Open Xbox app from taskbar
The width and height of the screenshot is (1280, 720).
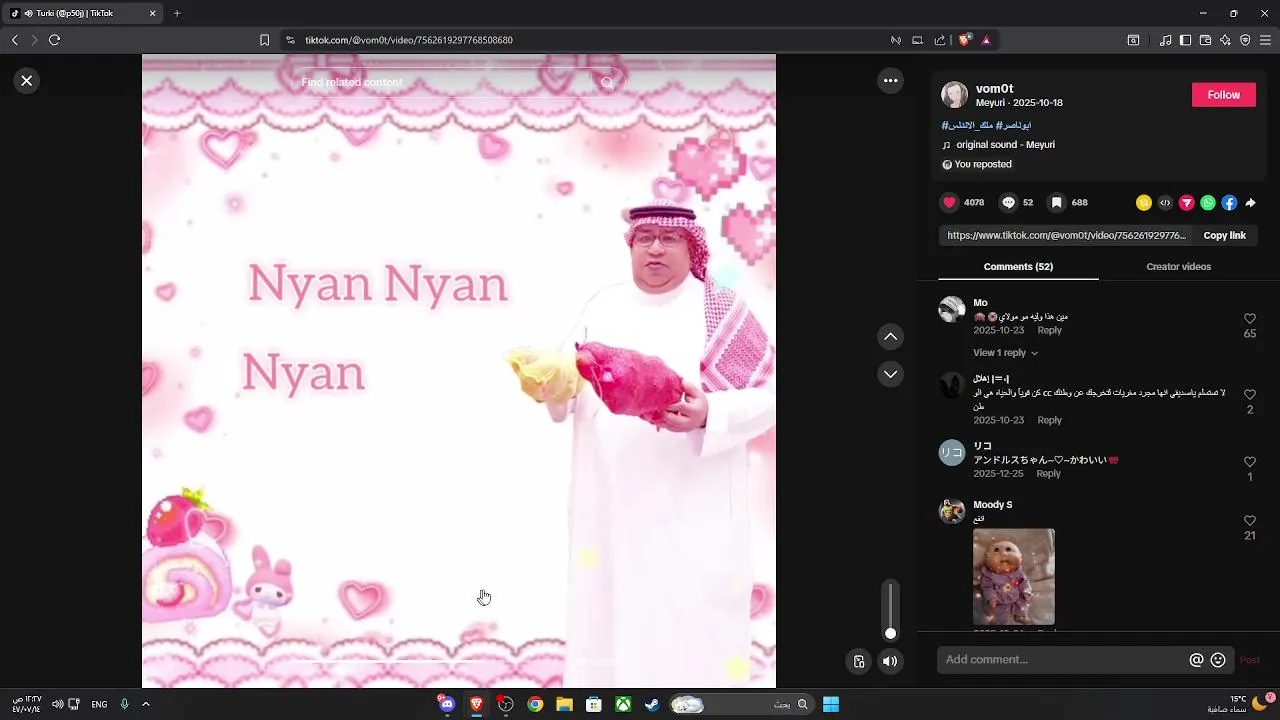[x=623, y=705]
